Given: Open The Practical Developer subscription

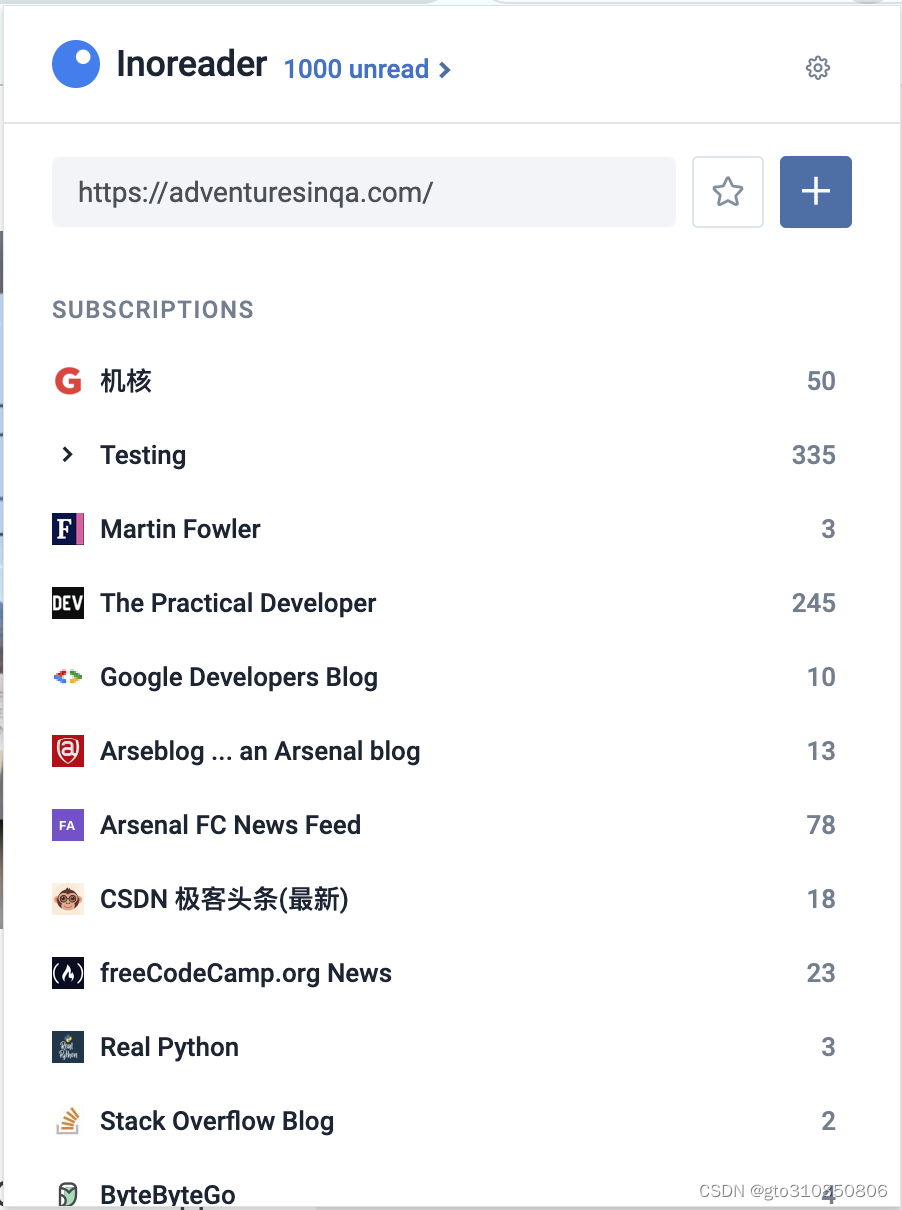Looking at the screenshot, I should [238, 603].
